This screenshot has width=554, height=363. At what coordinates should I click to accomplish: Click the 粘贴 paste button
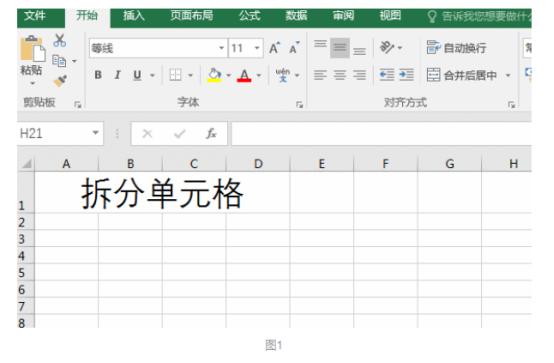(32, 60)
